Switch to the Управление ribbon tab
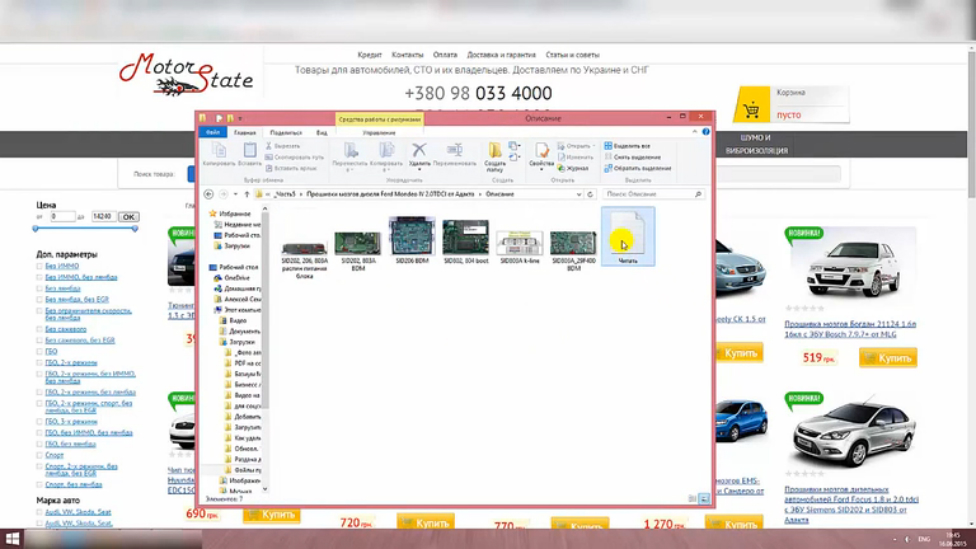Viewport: 976px width, 549px height. (379, 133)
